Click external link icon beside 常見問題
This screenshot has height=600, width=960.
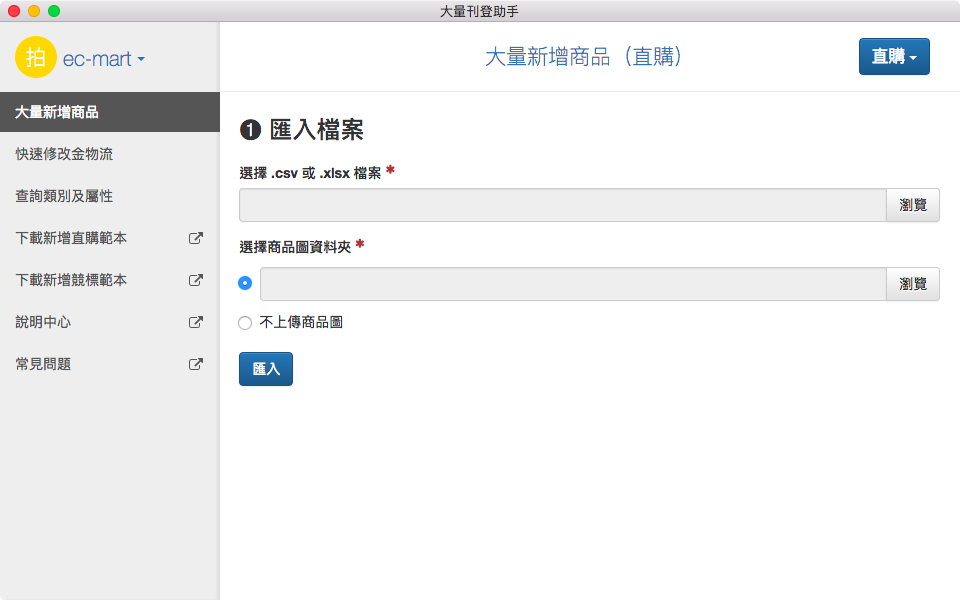pyautogui.click(x=196, y=365)
